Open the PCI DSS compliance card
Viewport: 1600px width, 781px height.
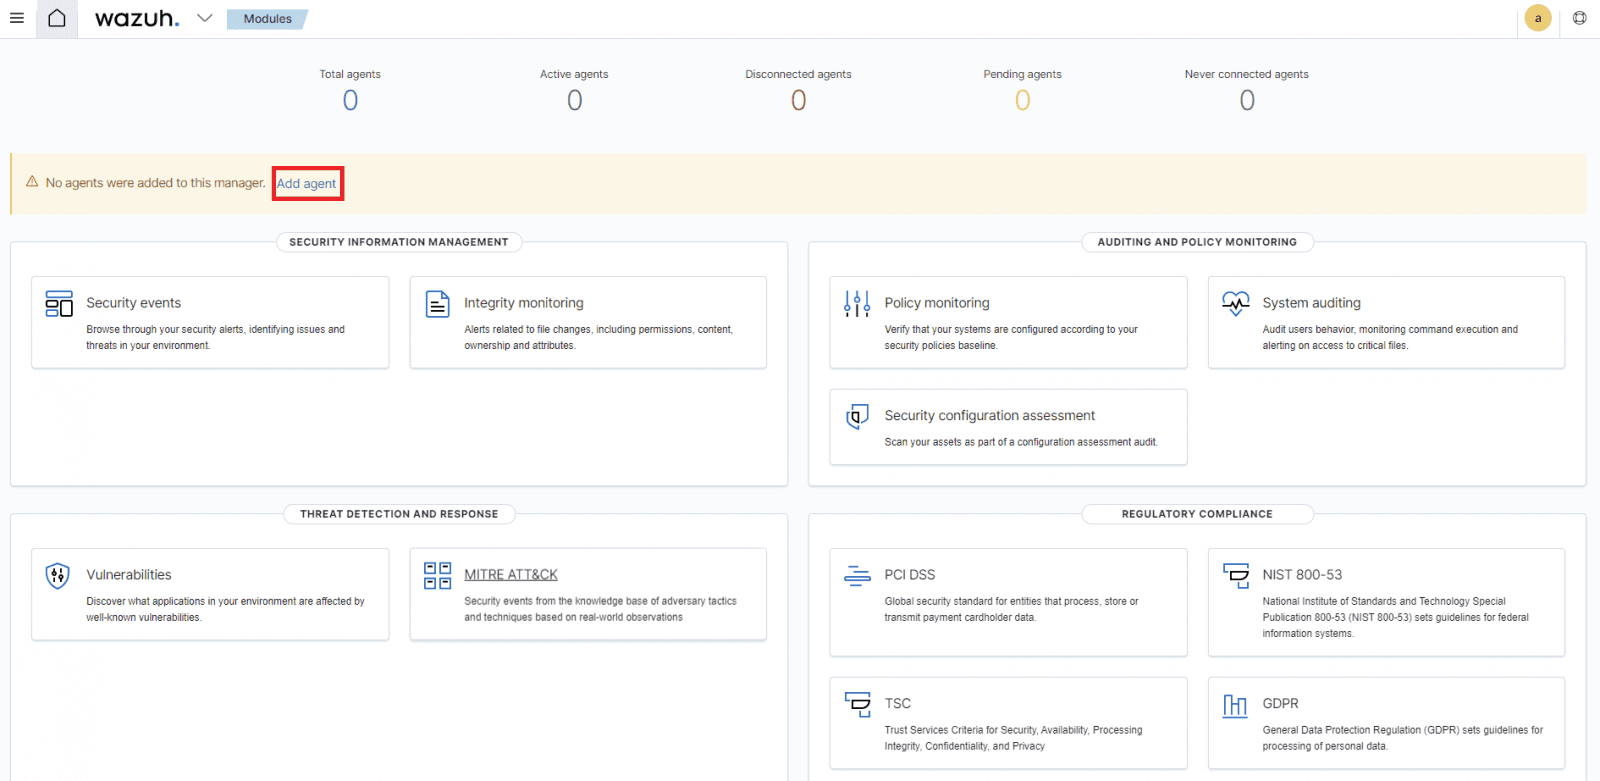(x=1008, y=601)
